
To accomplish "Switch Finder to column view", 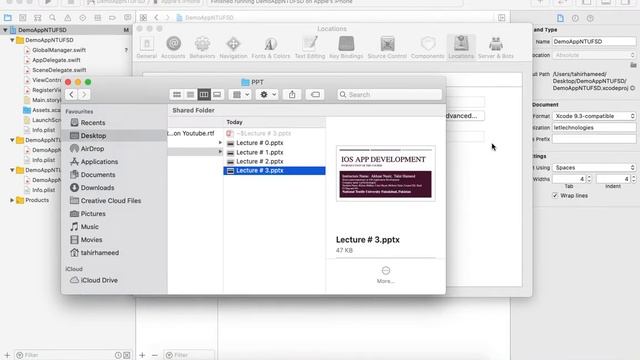I will pyautogui.click(x=204, y=95).
